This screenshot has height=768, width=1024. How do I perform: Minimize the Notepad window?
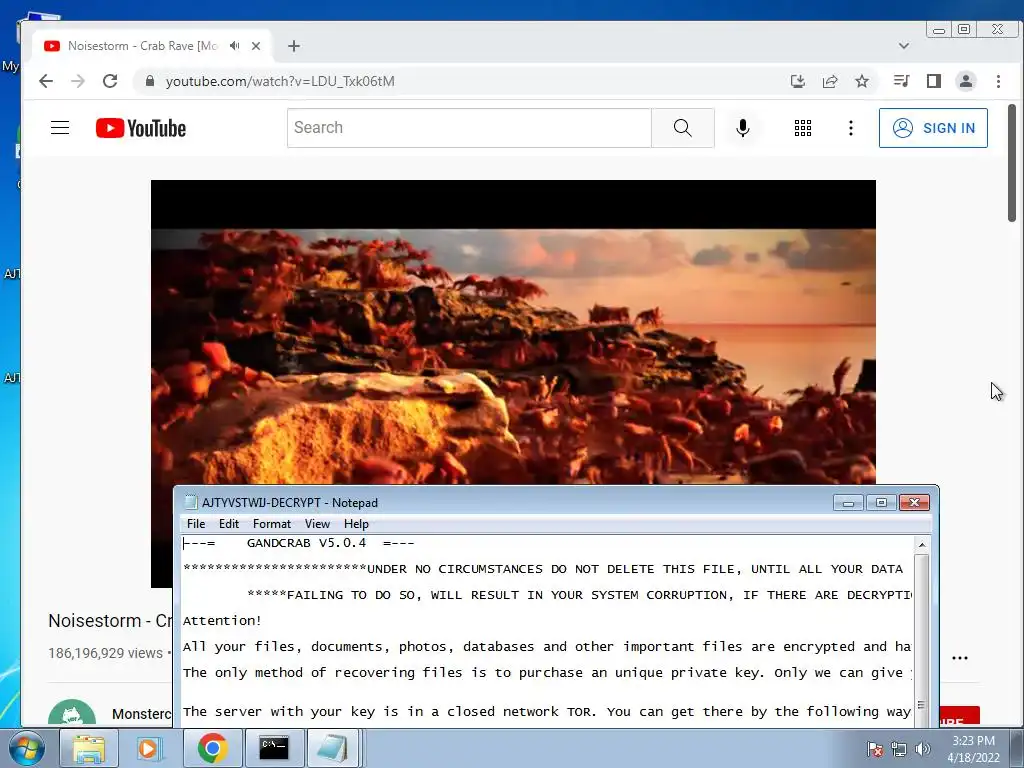click(848, 502)
